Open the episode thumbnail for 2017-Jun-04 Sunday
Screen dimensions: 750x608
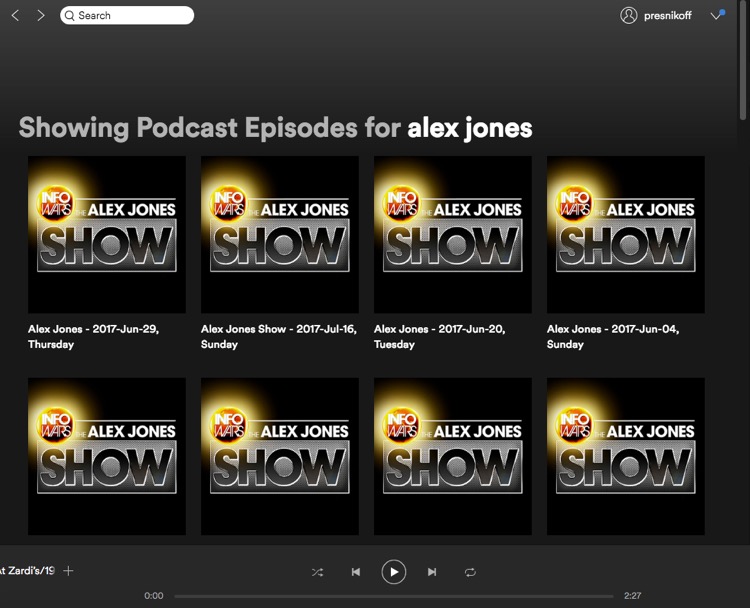click(x=626, y=234)
